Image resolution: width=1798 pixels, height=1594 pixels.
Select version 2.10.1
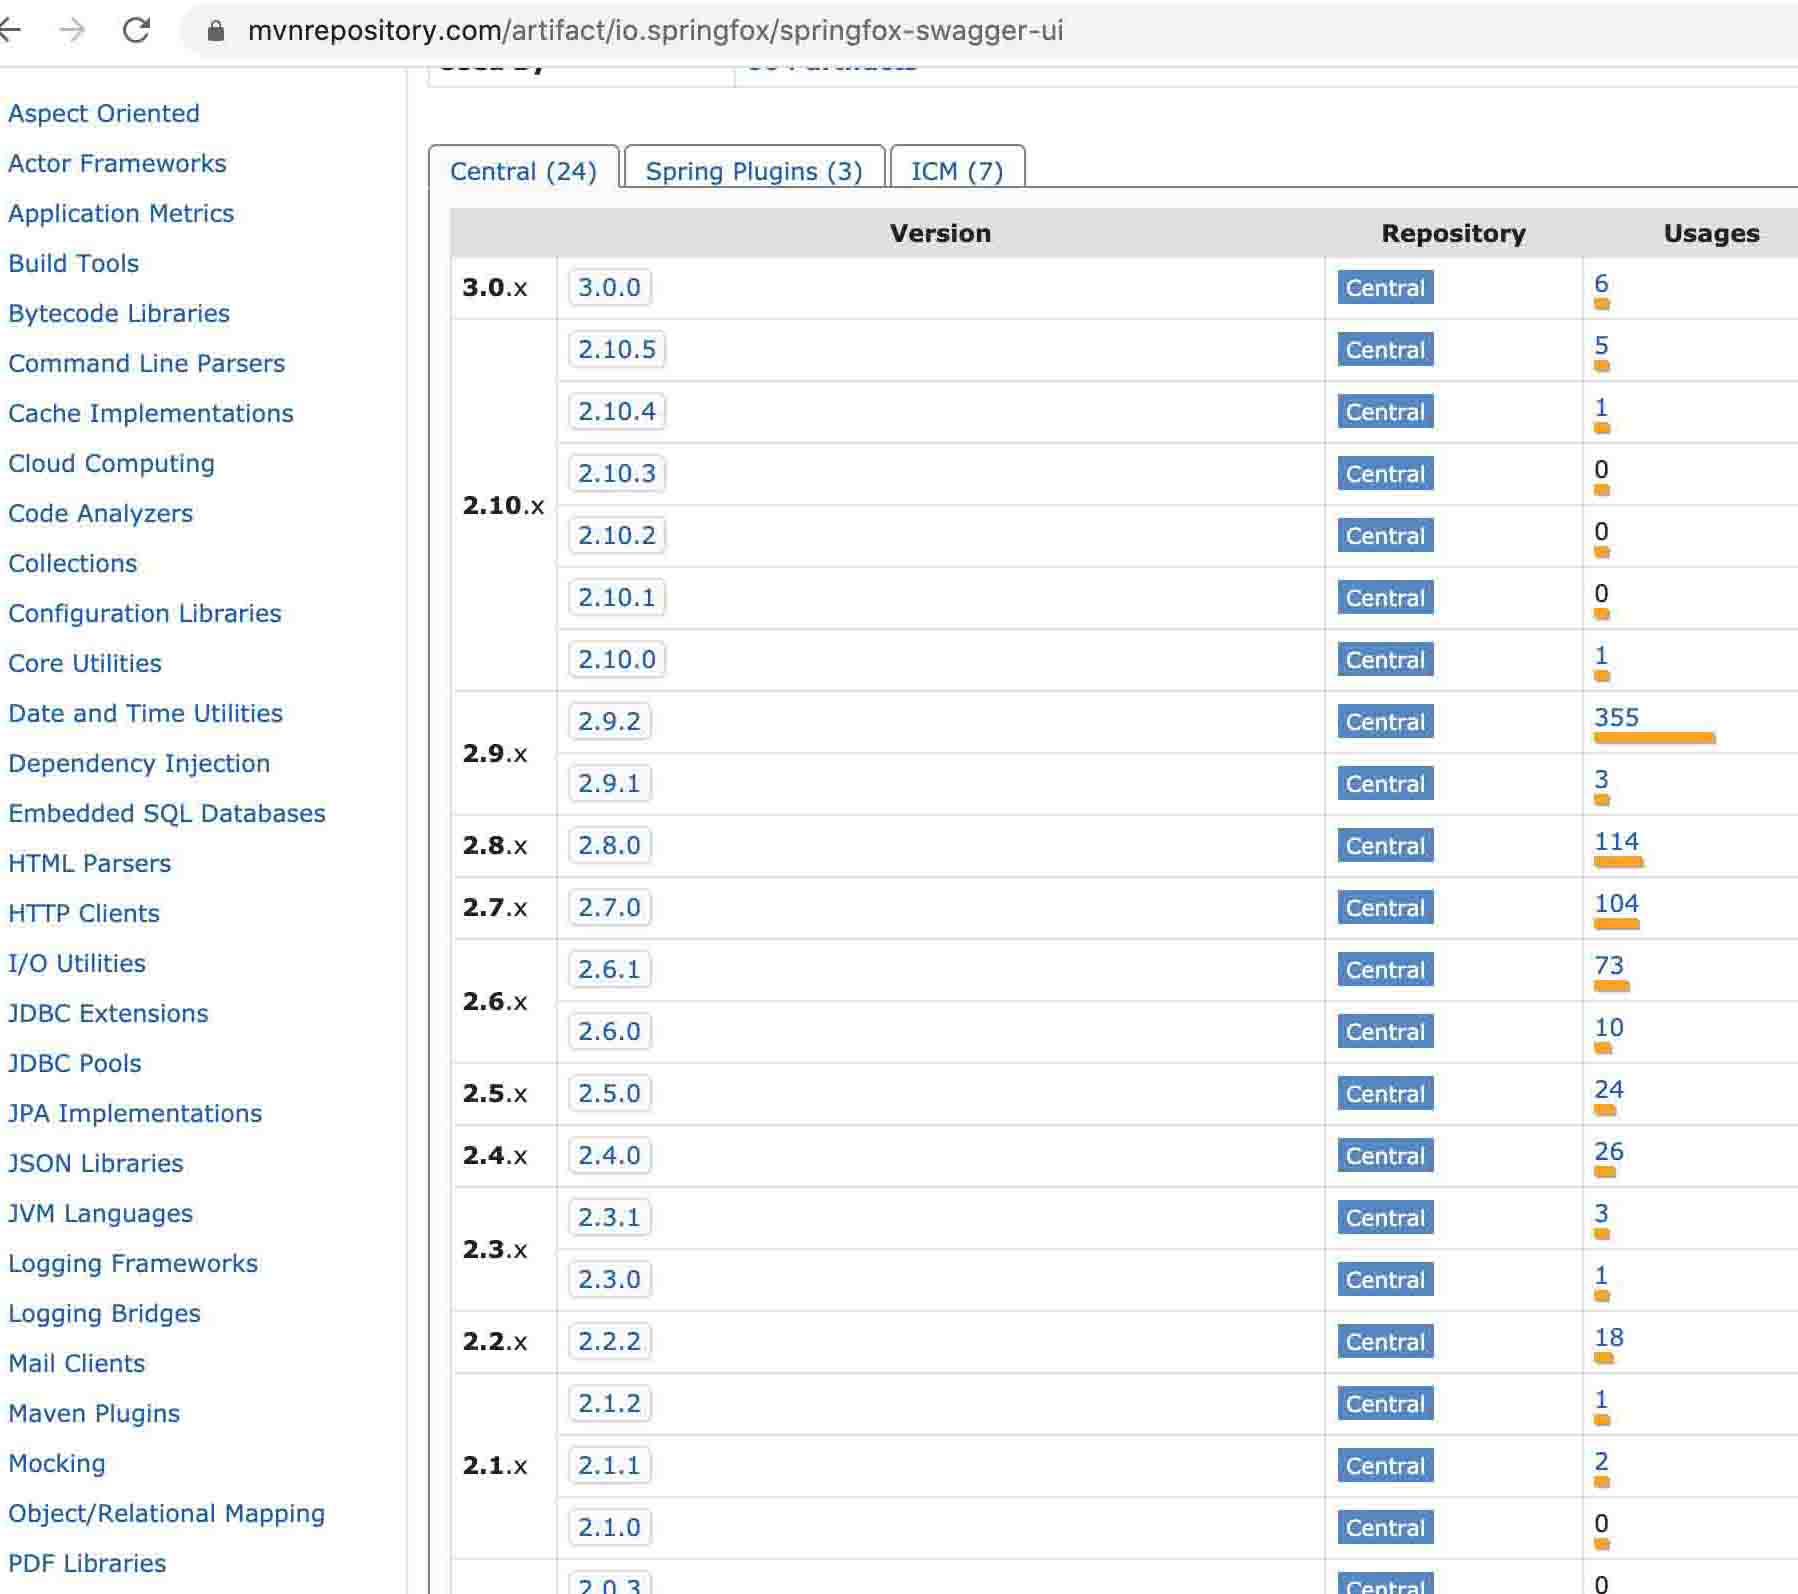tap(617, 597)
